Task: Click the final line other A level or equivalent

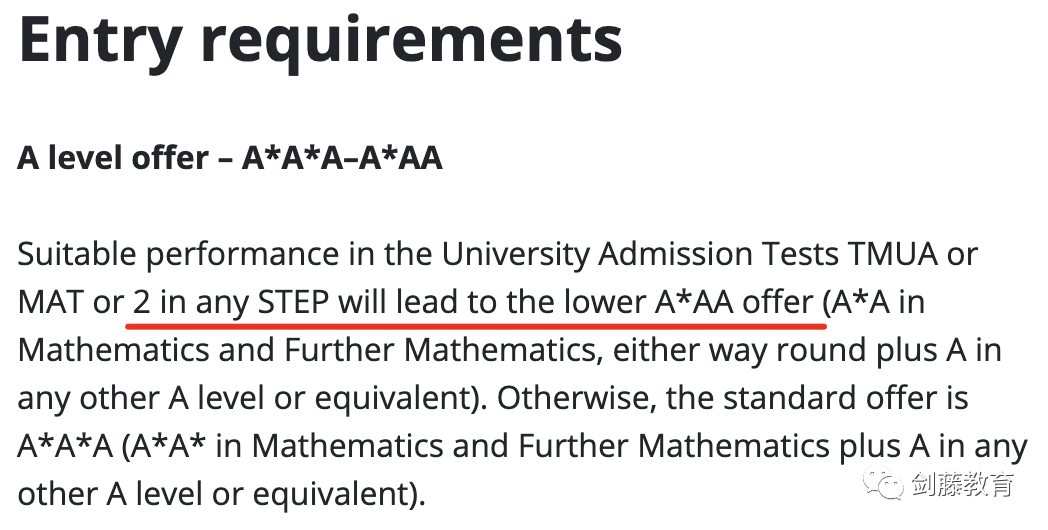Action: coord(221,495)
